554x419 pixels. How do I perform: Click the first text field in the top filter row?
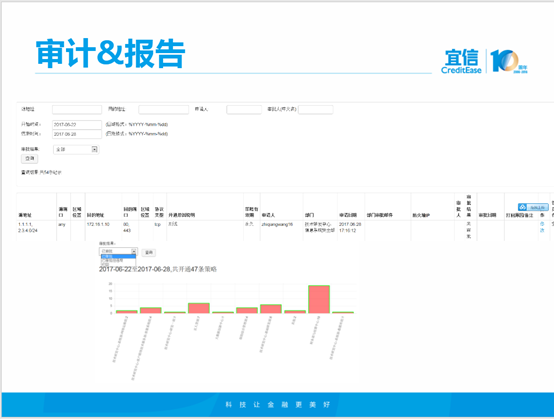pos(77,110)
